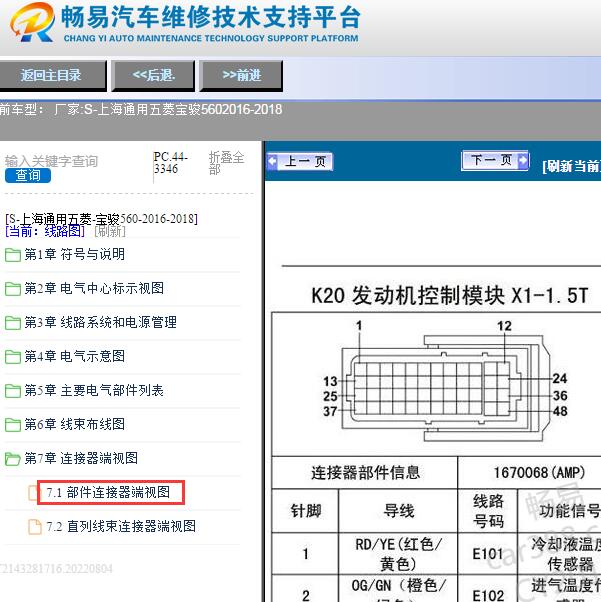The height and width of the screenshot is (602, 601).
Task: Click folder icon of 第3章 线路系统和电源管理
Action: [x=13, y=322]
